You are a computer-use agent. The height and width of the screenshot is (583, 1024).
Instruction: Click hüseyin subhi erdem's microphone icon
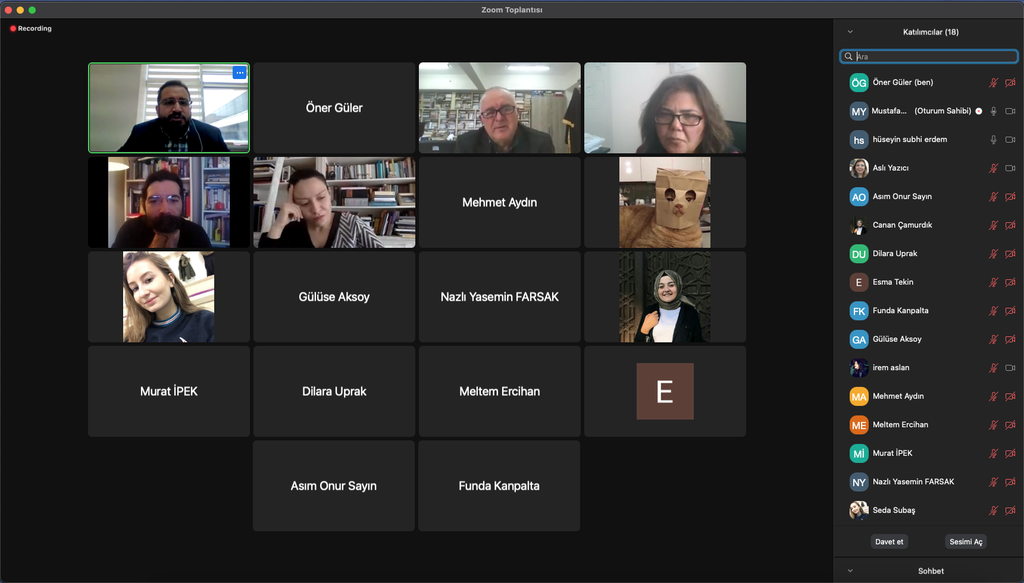[993, 140]
